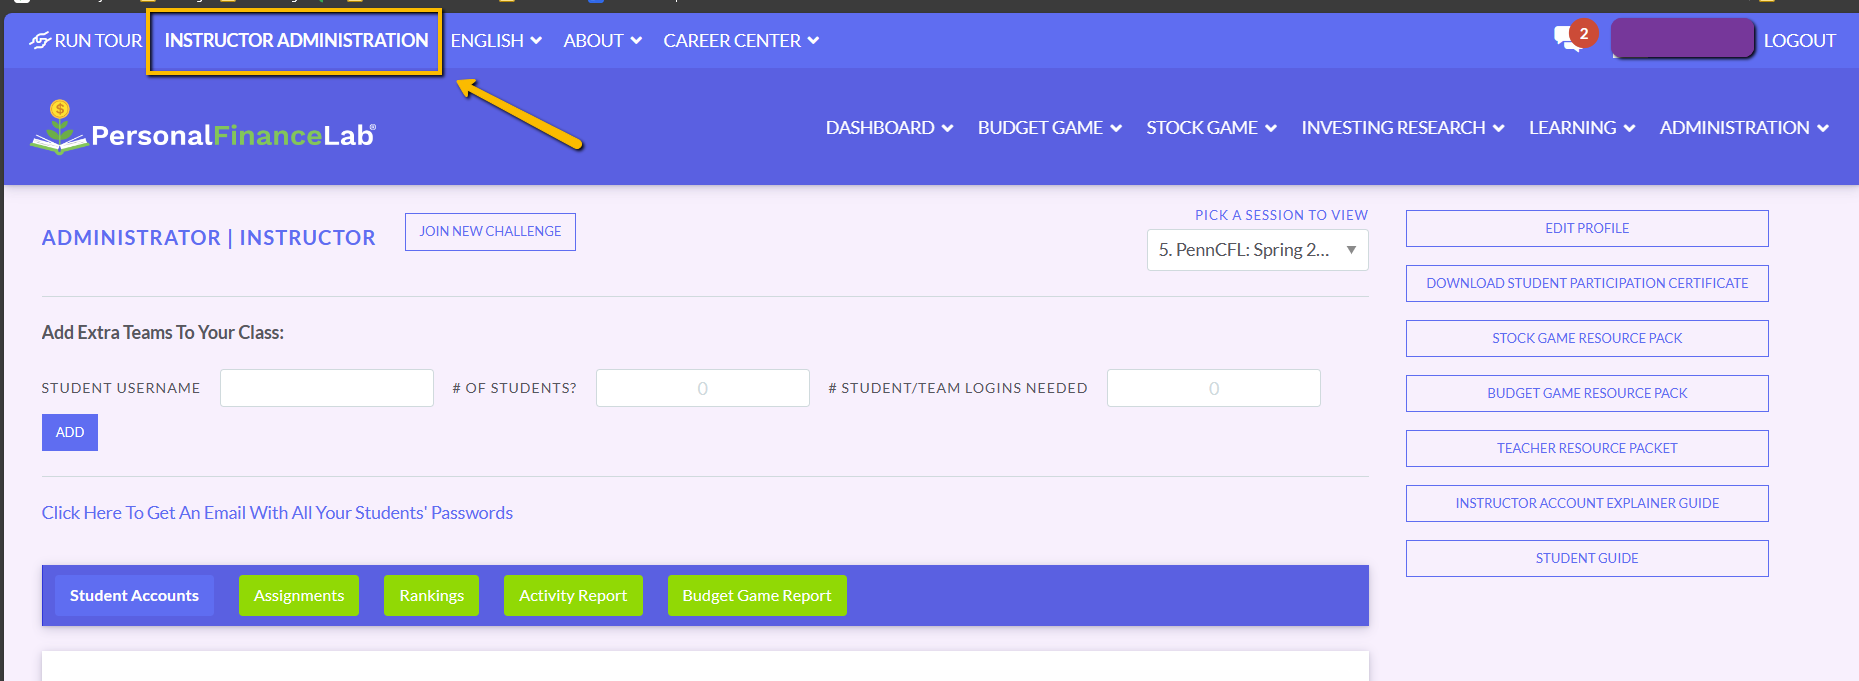
Task: Expand the About menu
Action: point(602,41)
